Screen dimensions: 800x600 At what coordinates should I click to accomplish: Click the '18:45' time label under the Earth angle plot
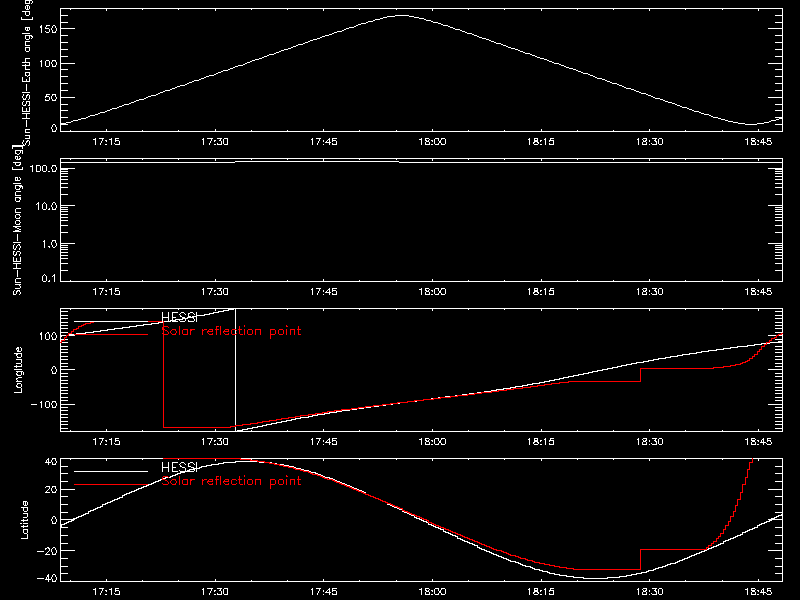758,142
